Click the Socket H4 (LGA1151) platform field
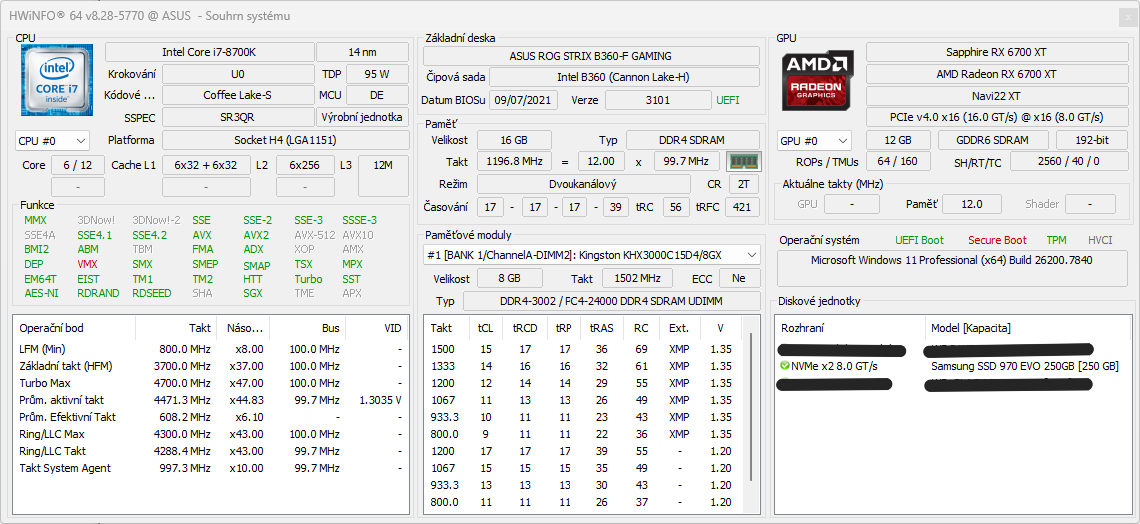 pos(285,140)
